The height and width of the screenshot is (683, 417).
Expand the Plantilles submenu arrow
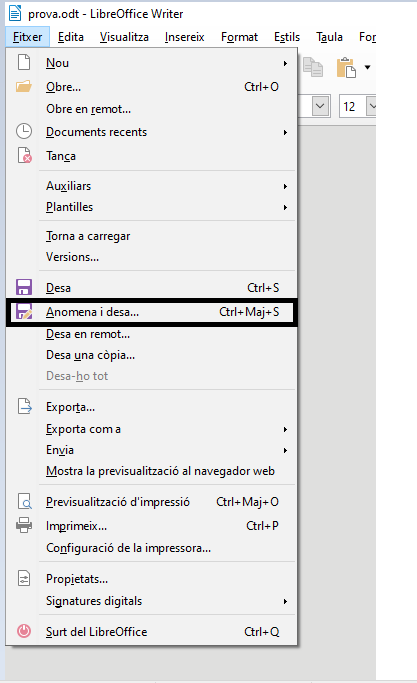285,207
